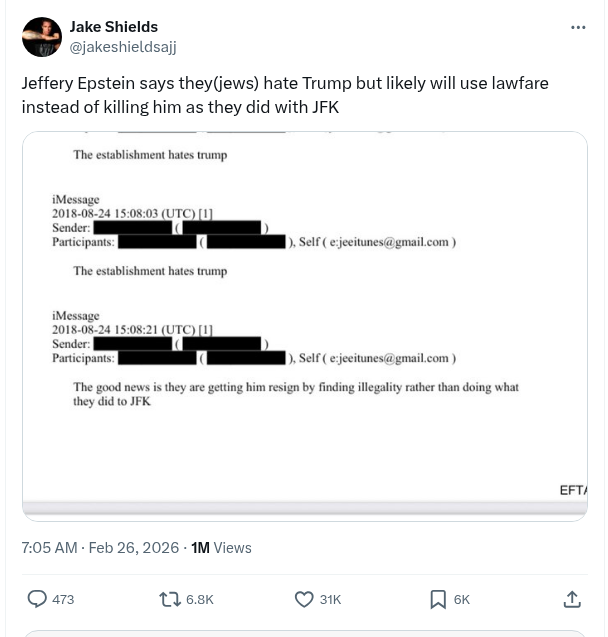Click the repost arrows icon

170,599
